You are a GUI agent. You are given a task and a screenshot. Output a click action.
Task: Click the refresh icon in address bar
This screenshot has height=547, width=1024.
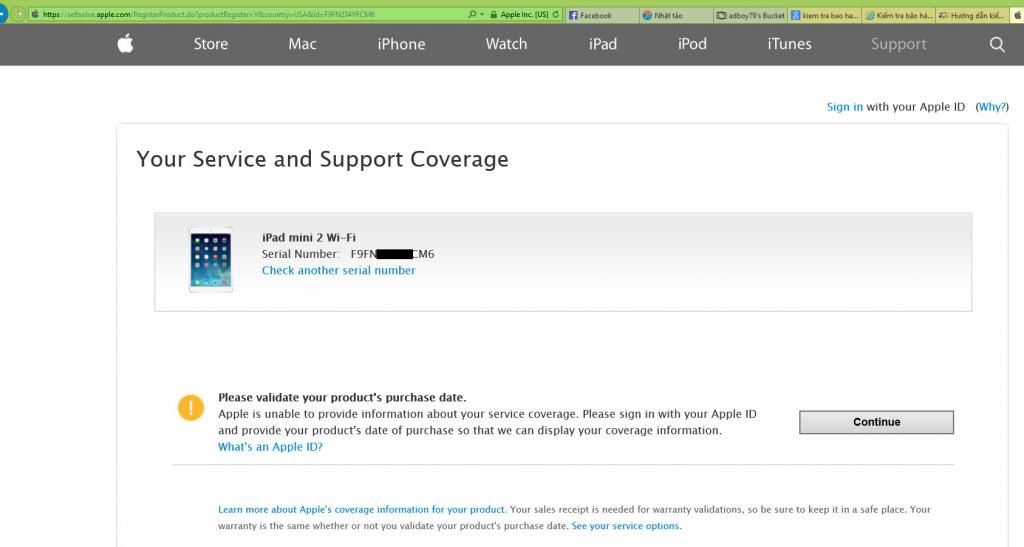[x=556, y=15]
